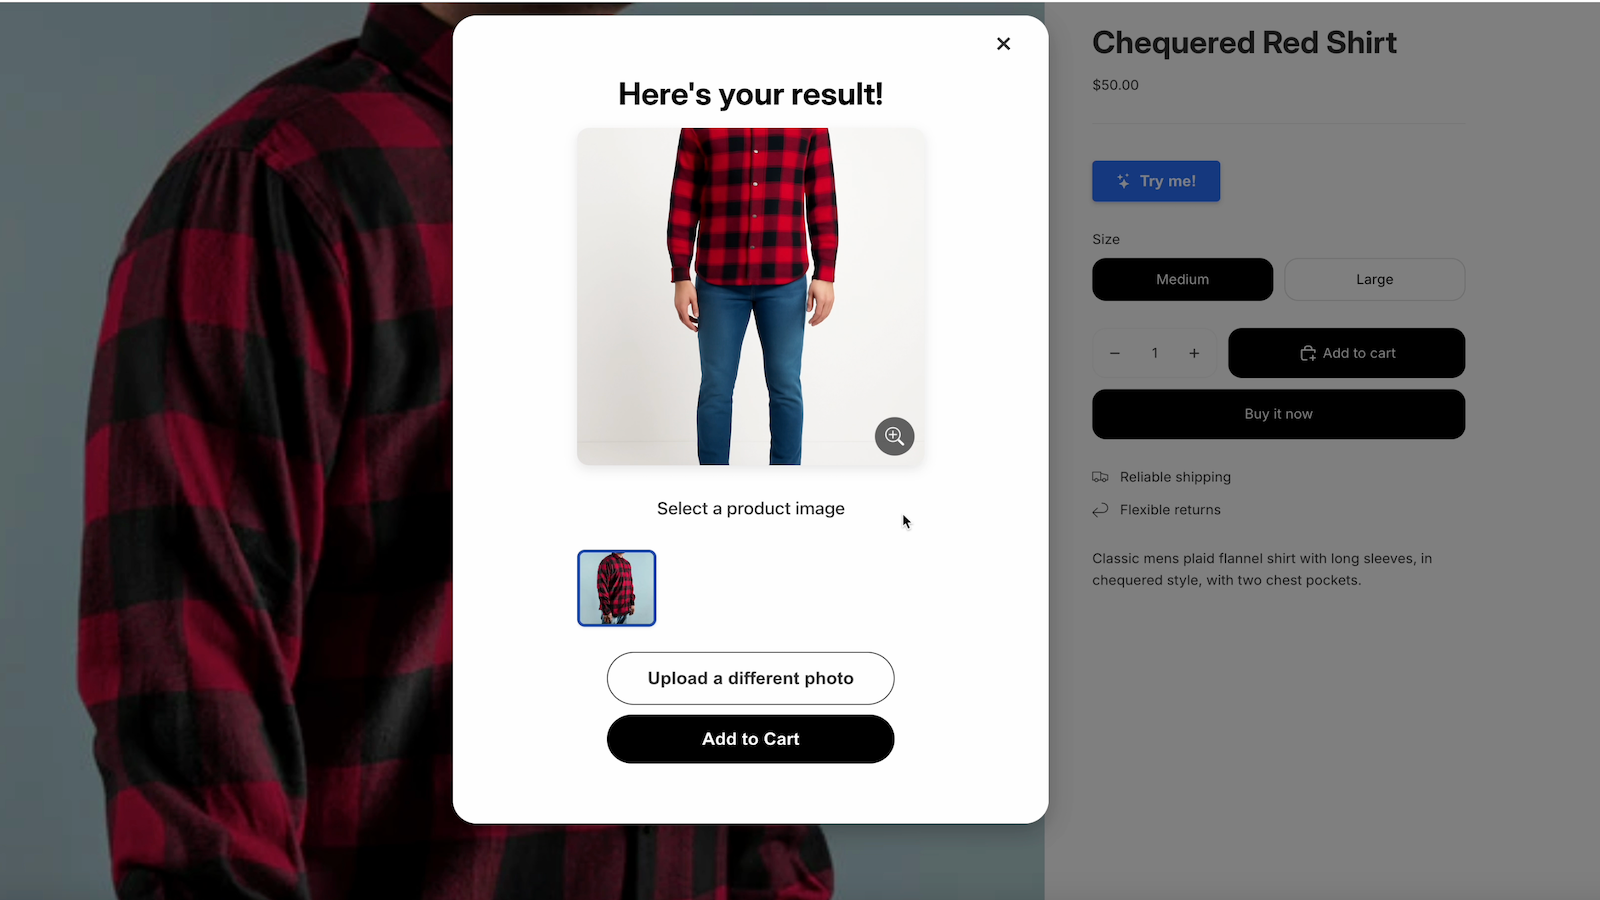Click the Buy it now button

[1278, 414]
